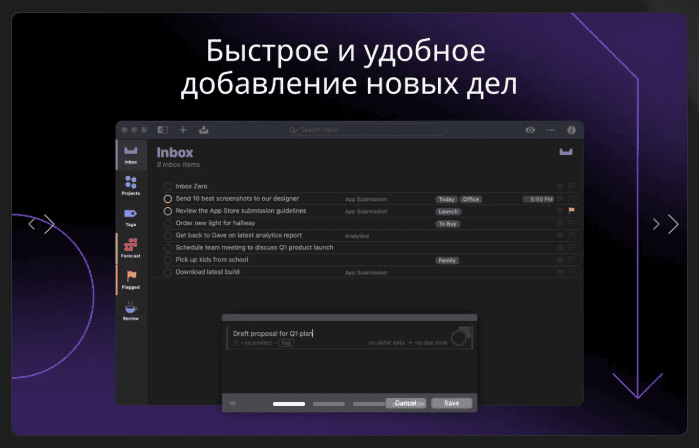Click the 'Today' tag
Image resolution: width=699 pixels, height=448 pixels.
(x=446, y=199)
